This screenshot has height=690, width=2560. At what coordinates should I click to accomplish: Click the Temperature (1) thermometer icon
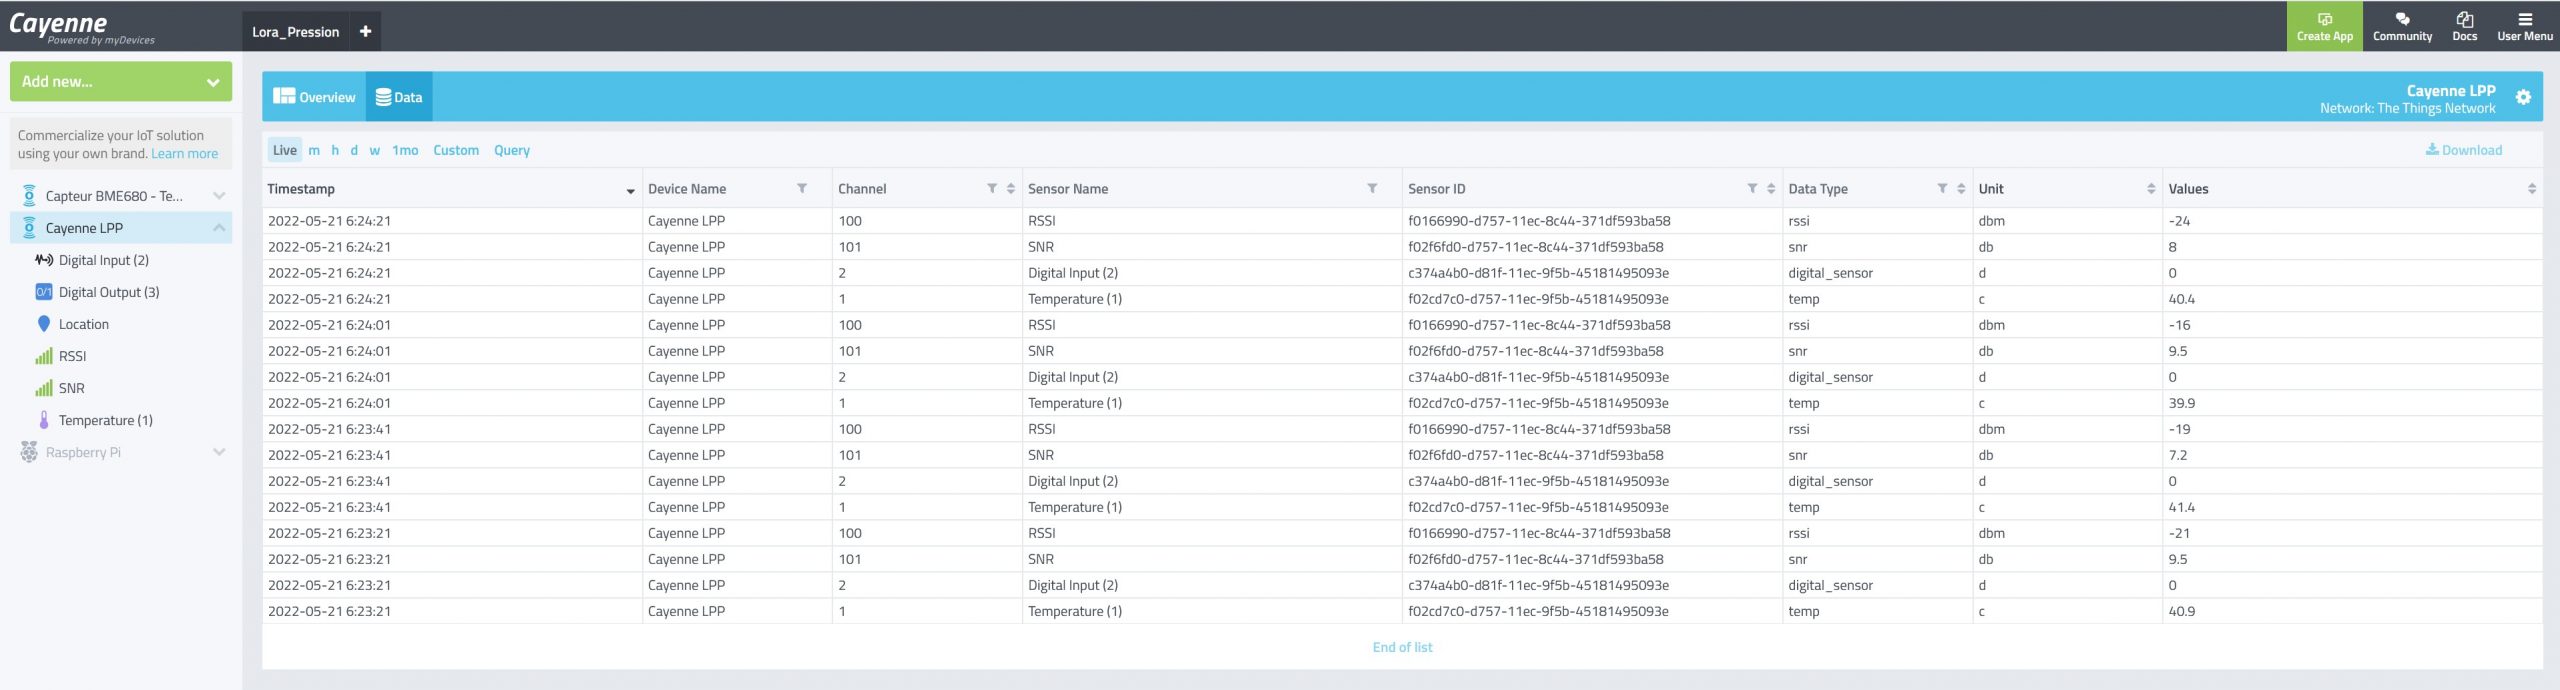tap(44, 420)
